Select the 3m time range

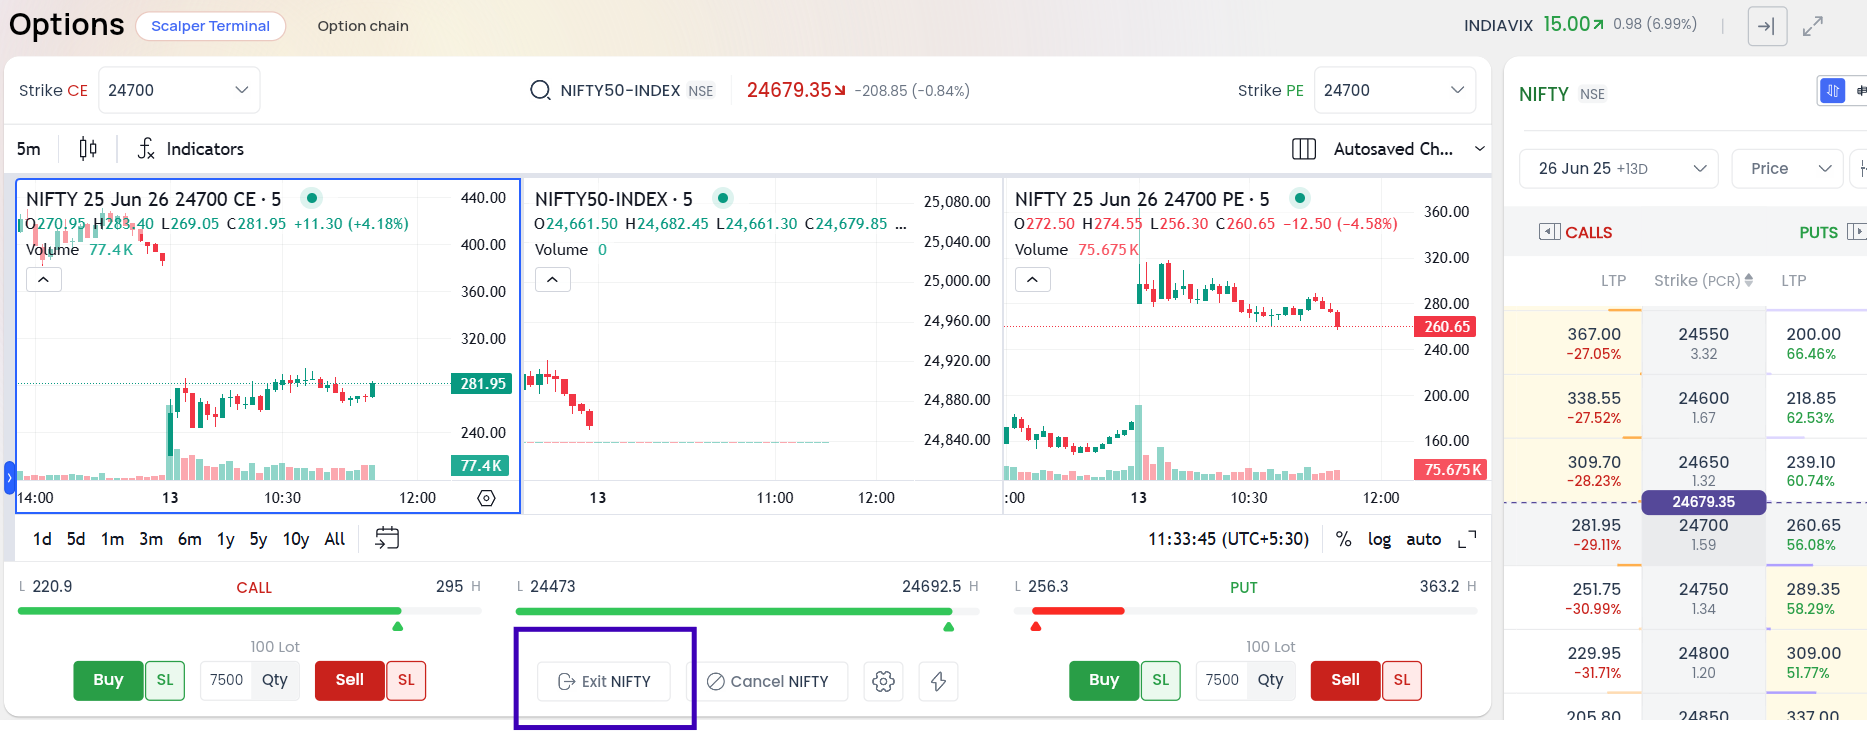tap(151, 539)
